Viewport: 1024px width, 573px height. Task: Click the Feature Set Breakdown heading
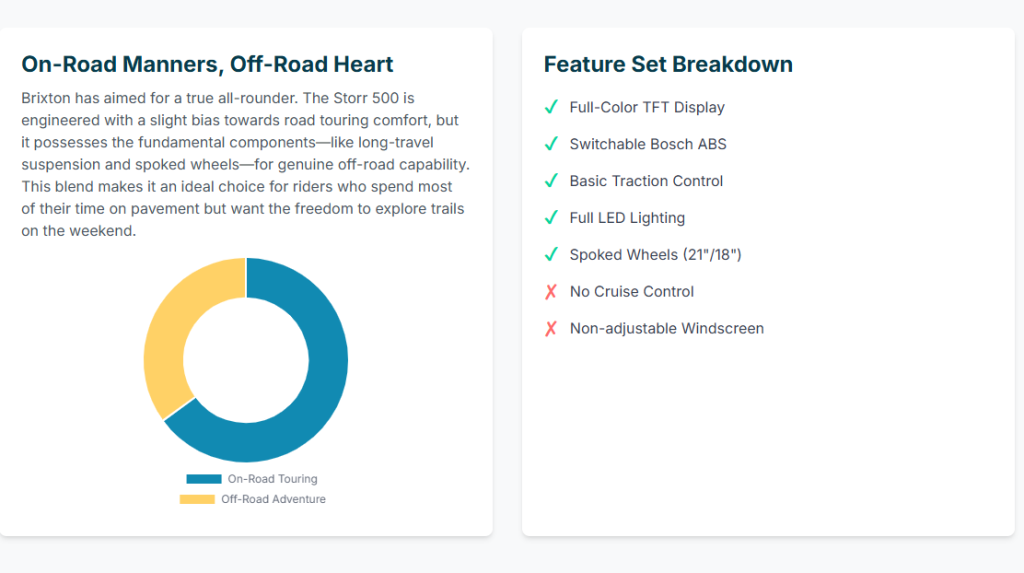(x=668, y=64)
